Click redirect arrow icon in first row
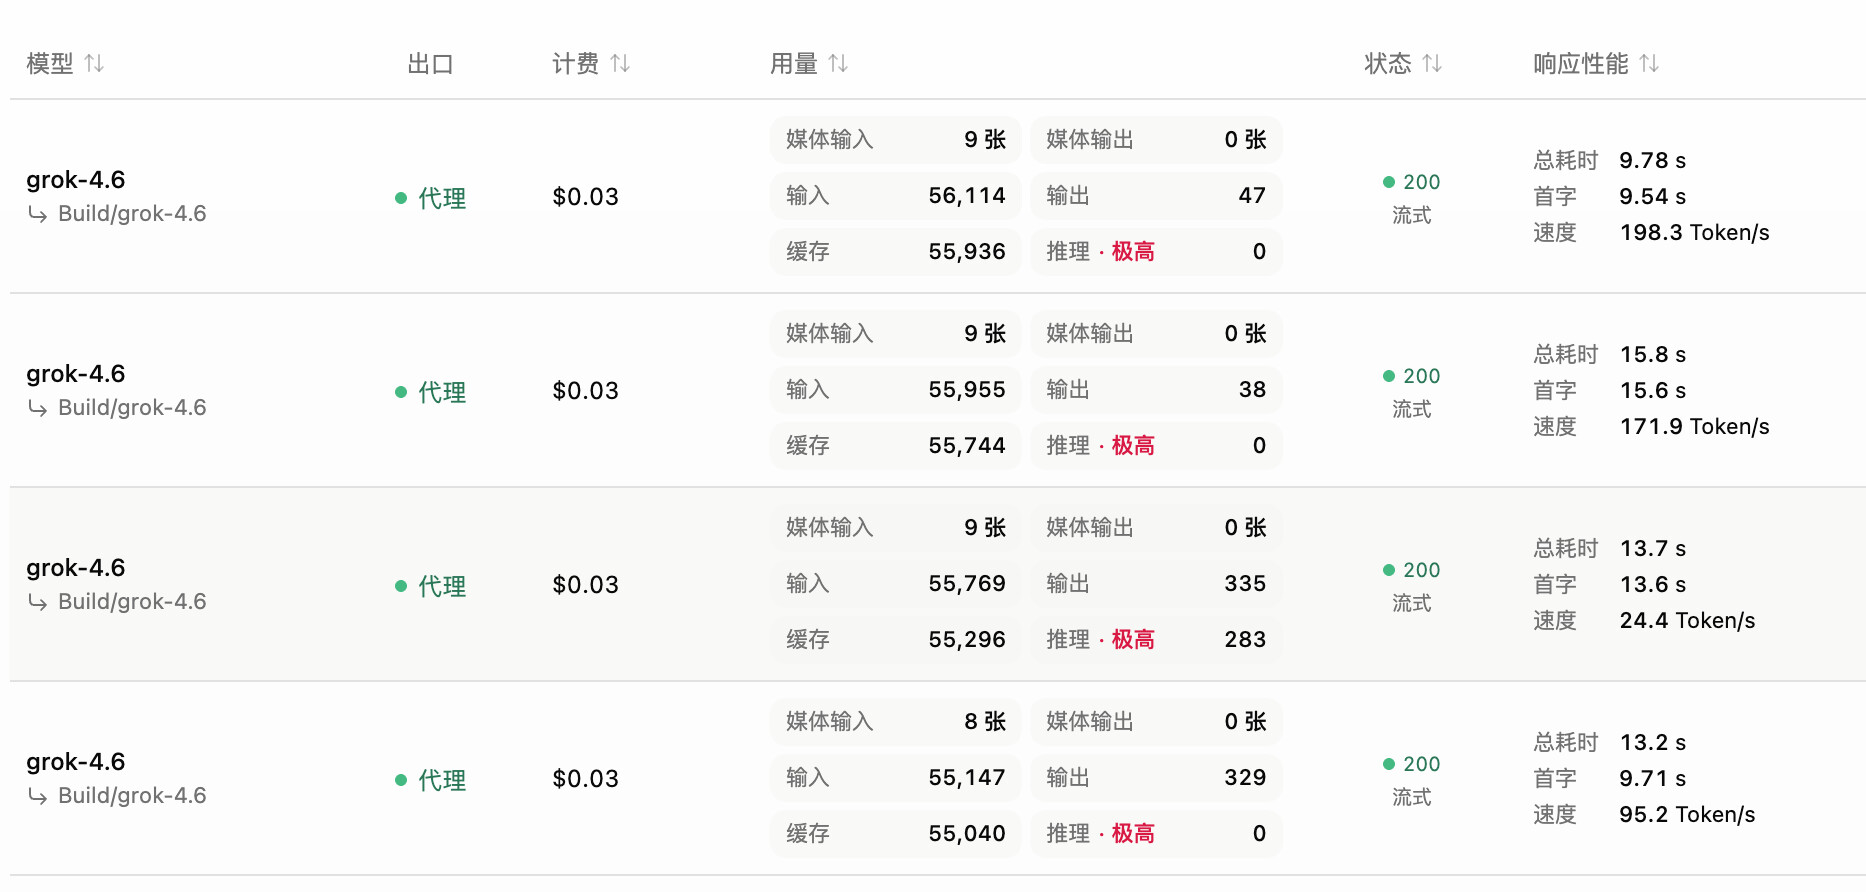Screen dimensions: 1866x892 [x=38, y=214]
